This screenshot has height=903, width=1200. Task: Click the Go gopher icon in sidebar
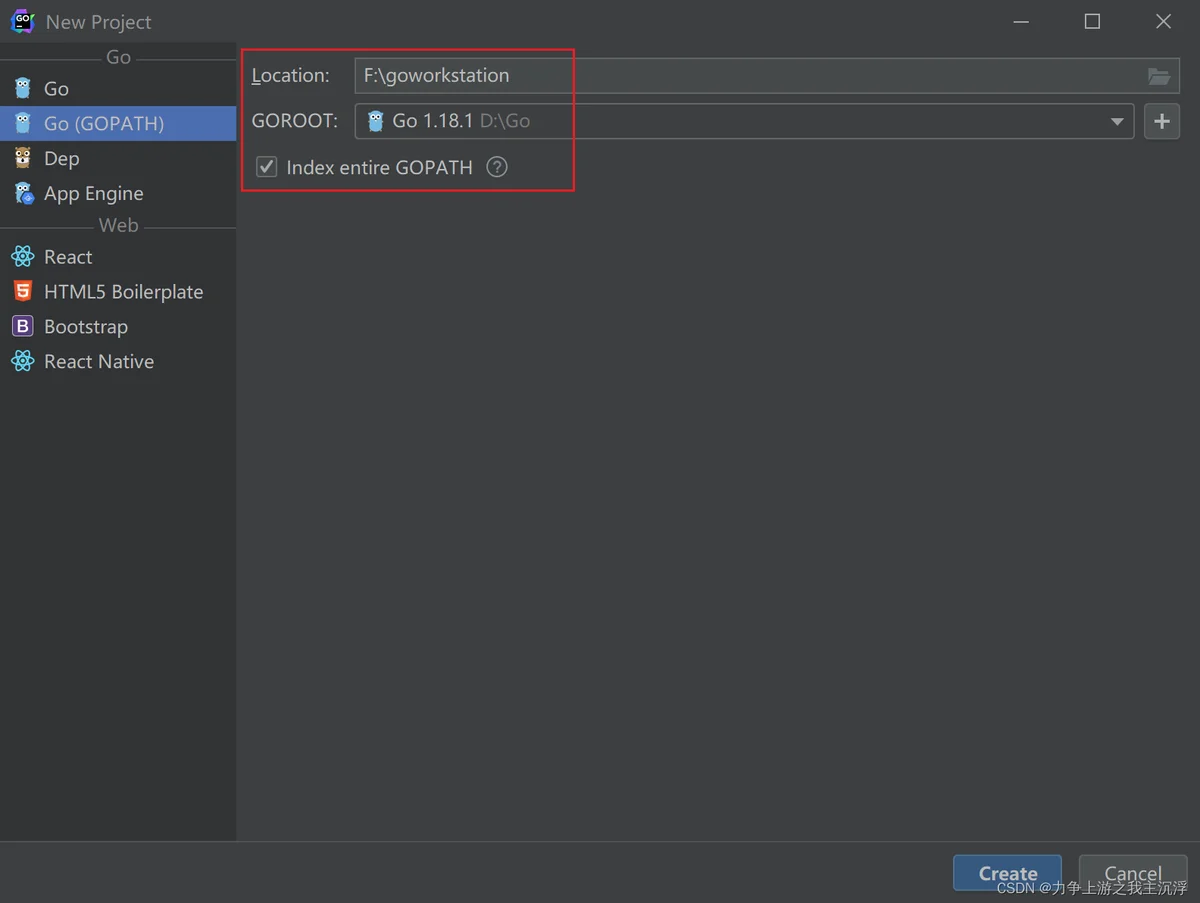click(22, 88)
